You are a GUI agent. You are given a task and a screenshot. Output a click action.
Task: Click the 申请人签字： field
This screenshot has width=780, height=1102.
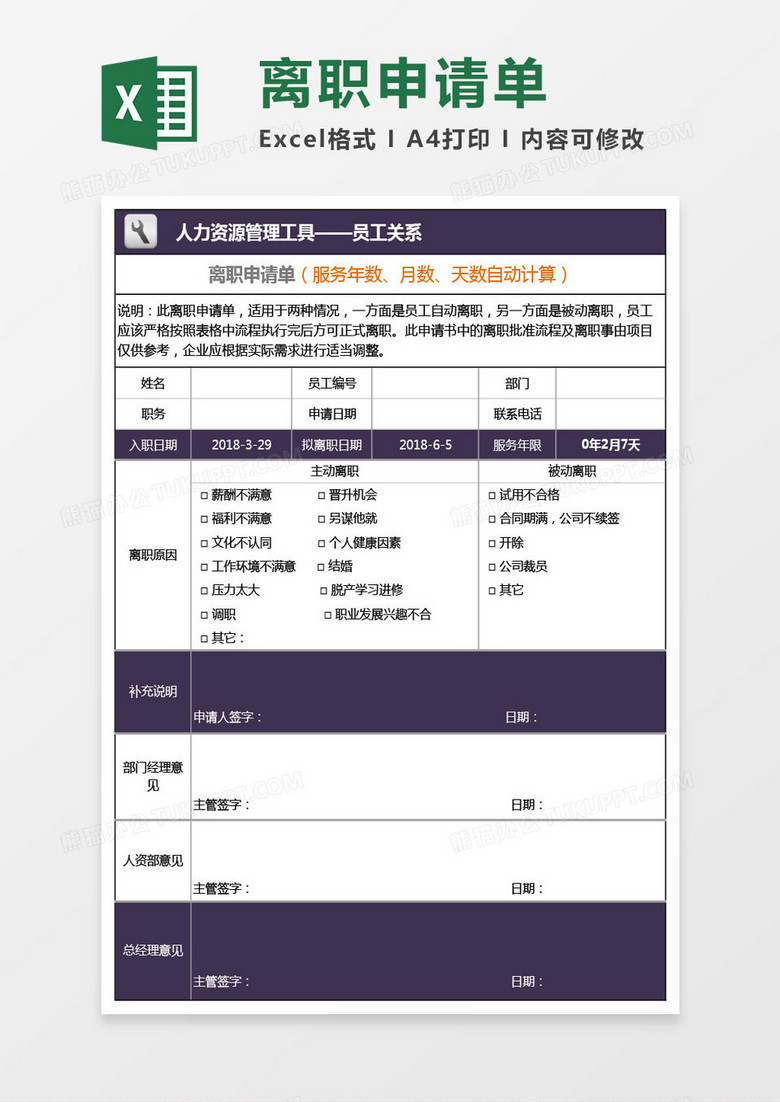(x=228, y=717)
